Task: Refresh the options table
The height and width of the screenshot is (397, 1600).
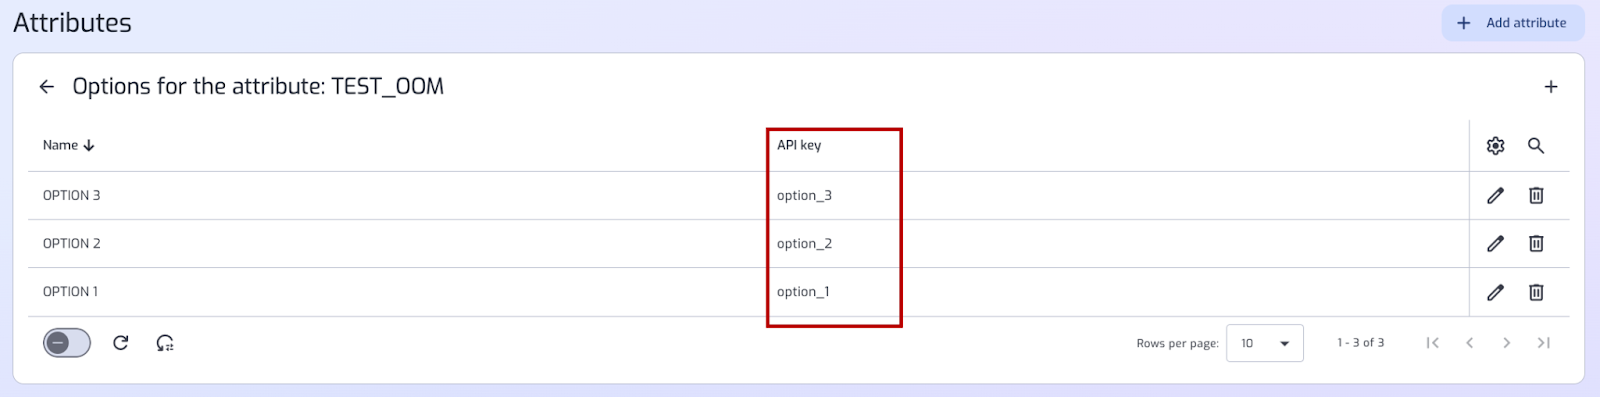Action: point(121,343)
